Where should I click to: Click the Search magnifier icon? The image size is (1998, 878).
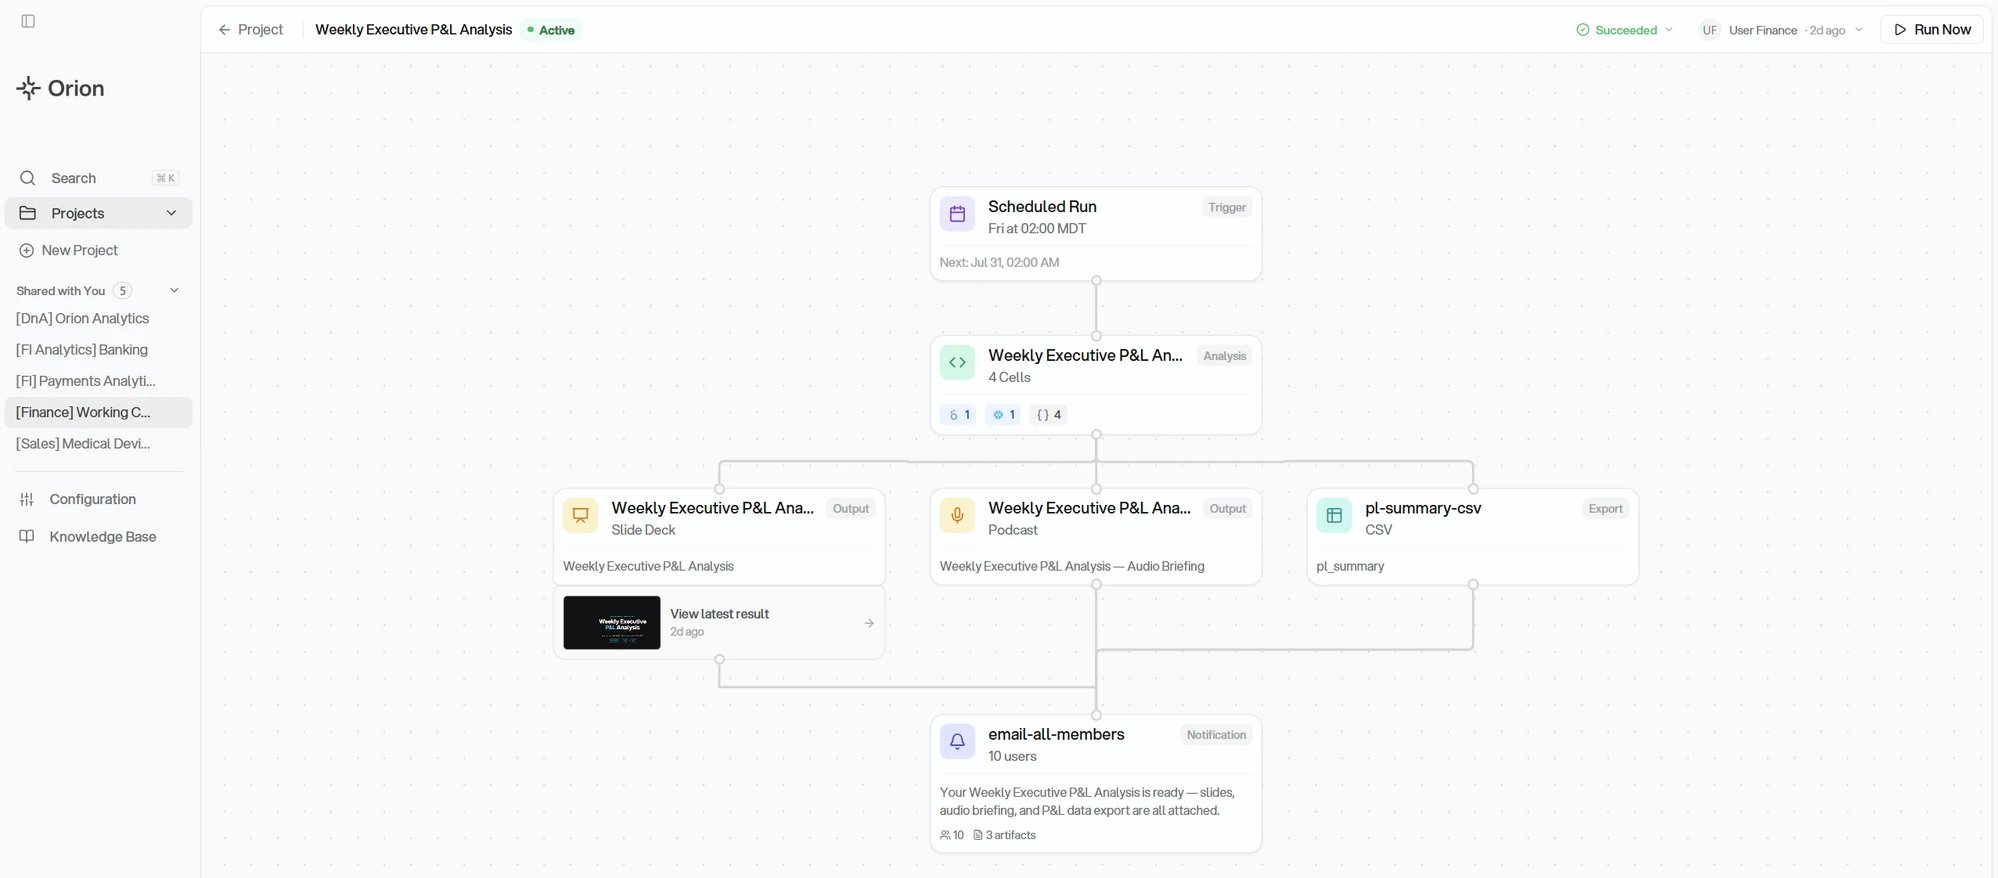(28, 178)
